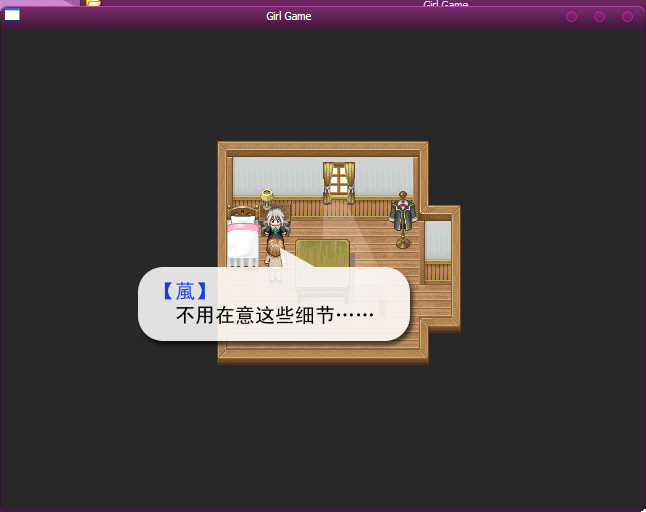
Task: Click the speaker name 【嵐】
Action: [184, 291]
